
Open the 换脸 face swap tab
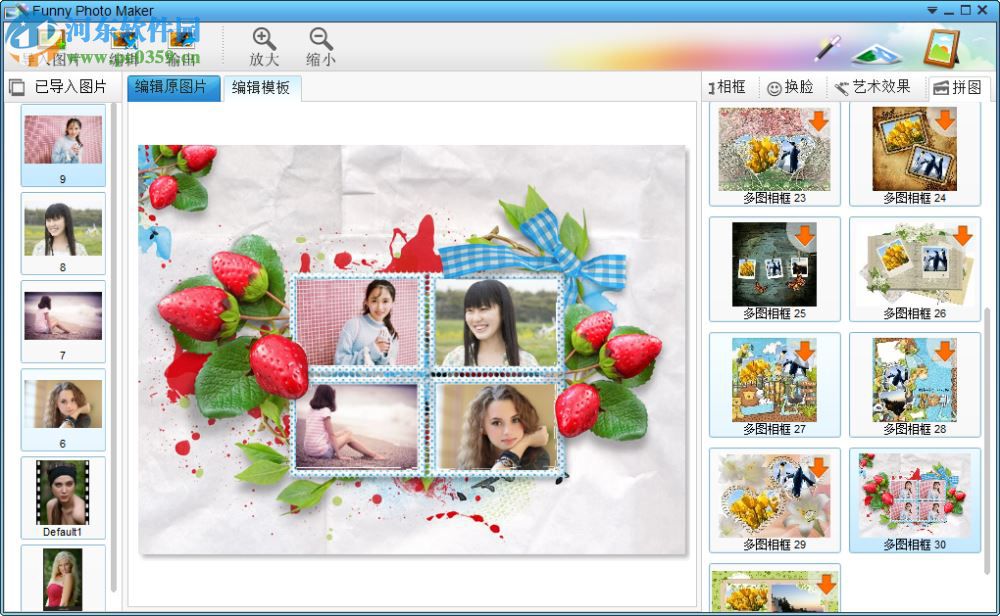pos(791,87)
